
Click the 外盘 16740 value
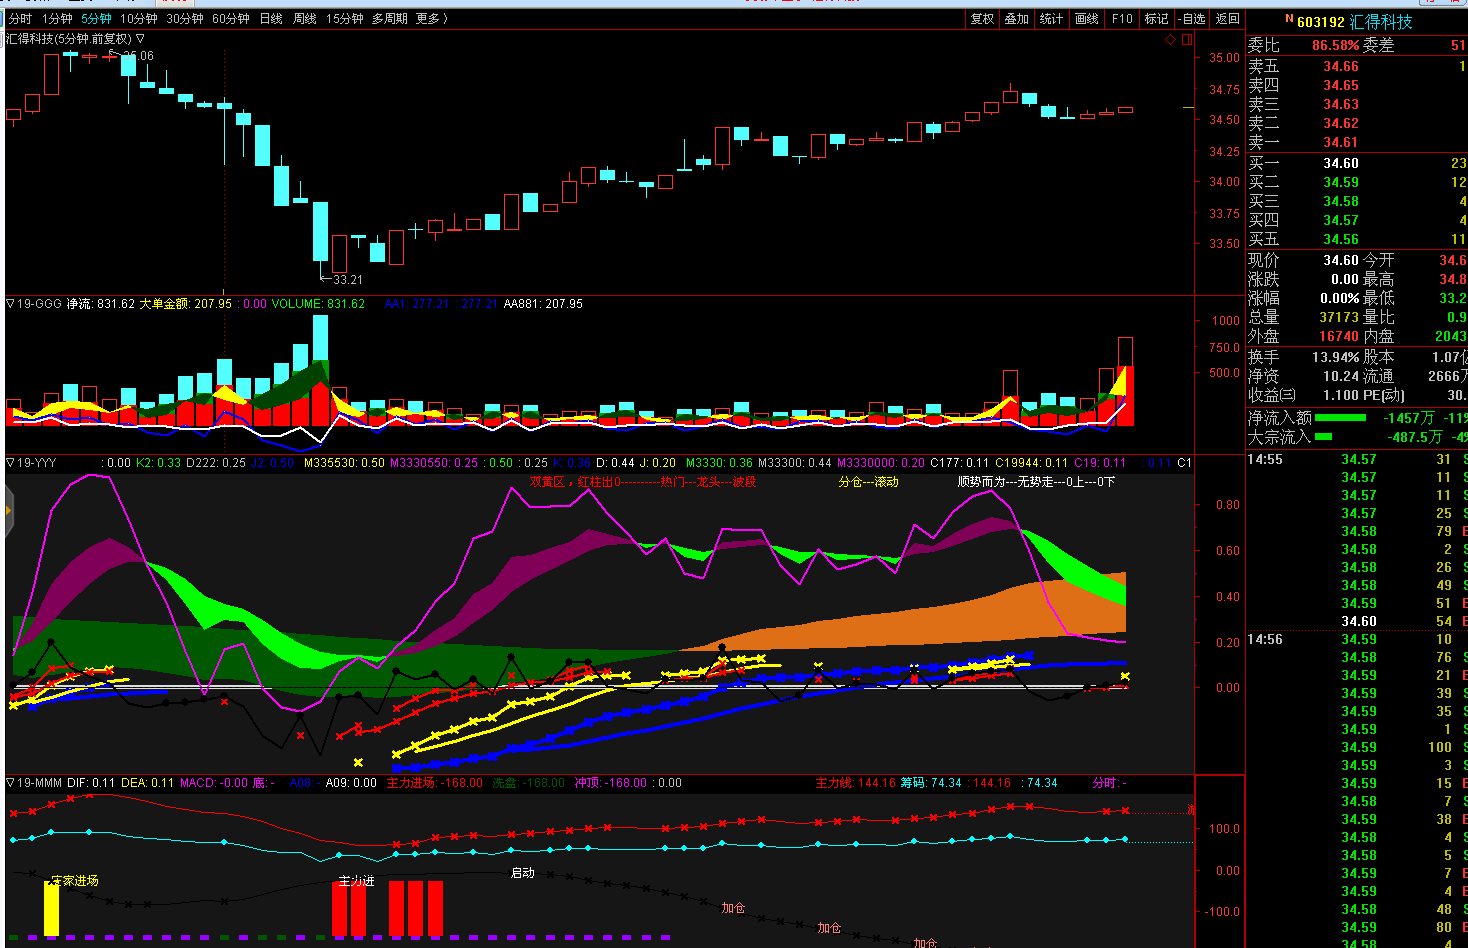1339,337
